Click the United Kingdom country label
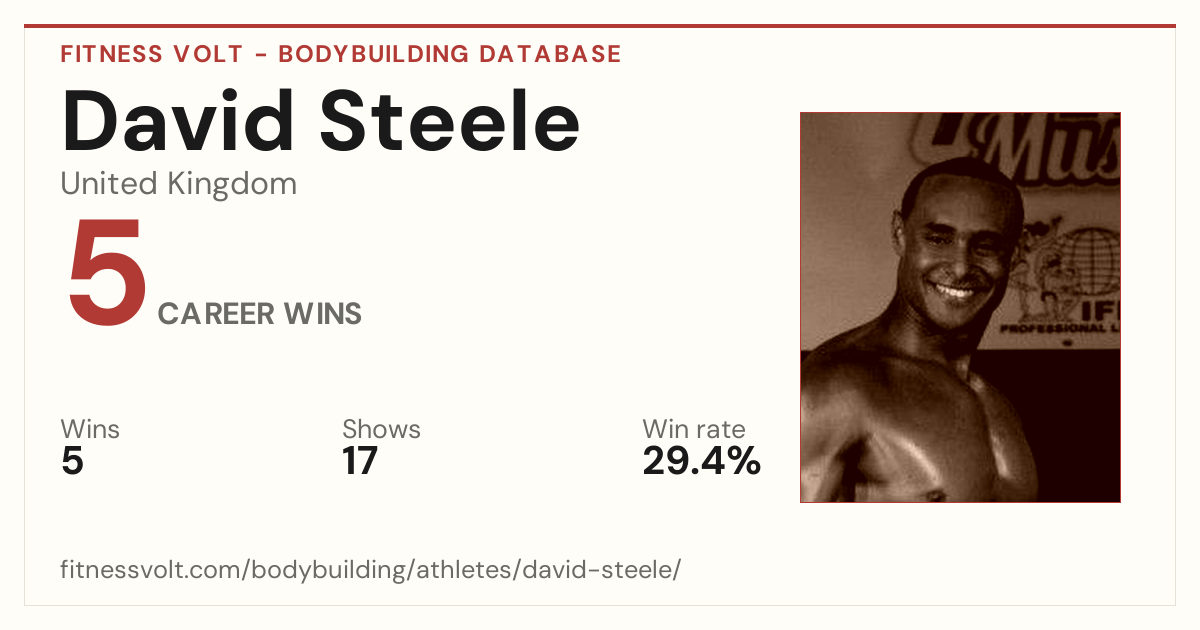 (179, 184)
